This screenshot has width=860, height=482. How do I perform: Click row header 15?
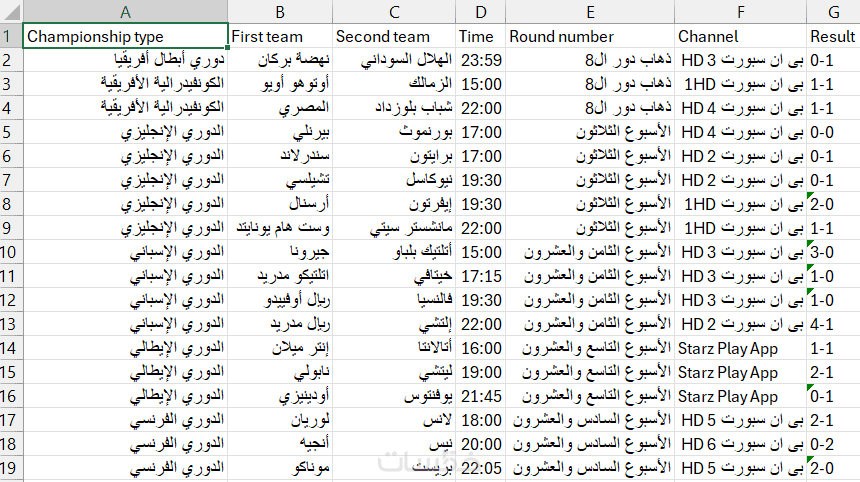[11, 373]
